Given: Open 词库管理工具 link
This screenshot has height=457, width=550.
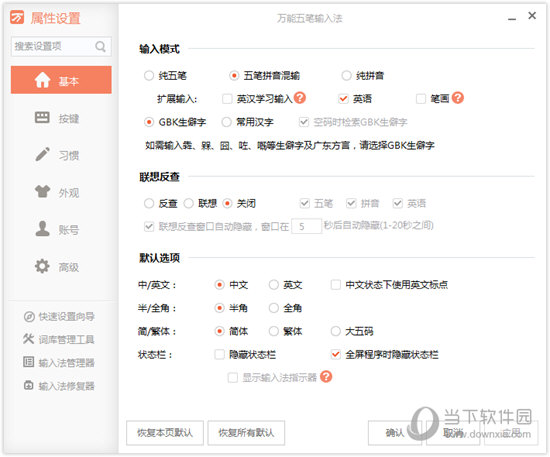Looking at the screenshot, I should [x=67, y=339].
